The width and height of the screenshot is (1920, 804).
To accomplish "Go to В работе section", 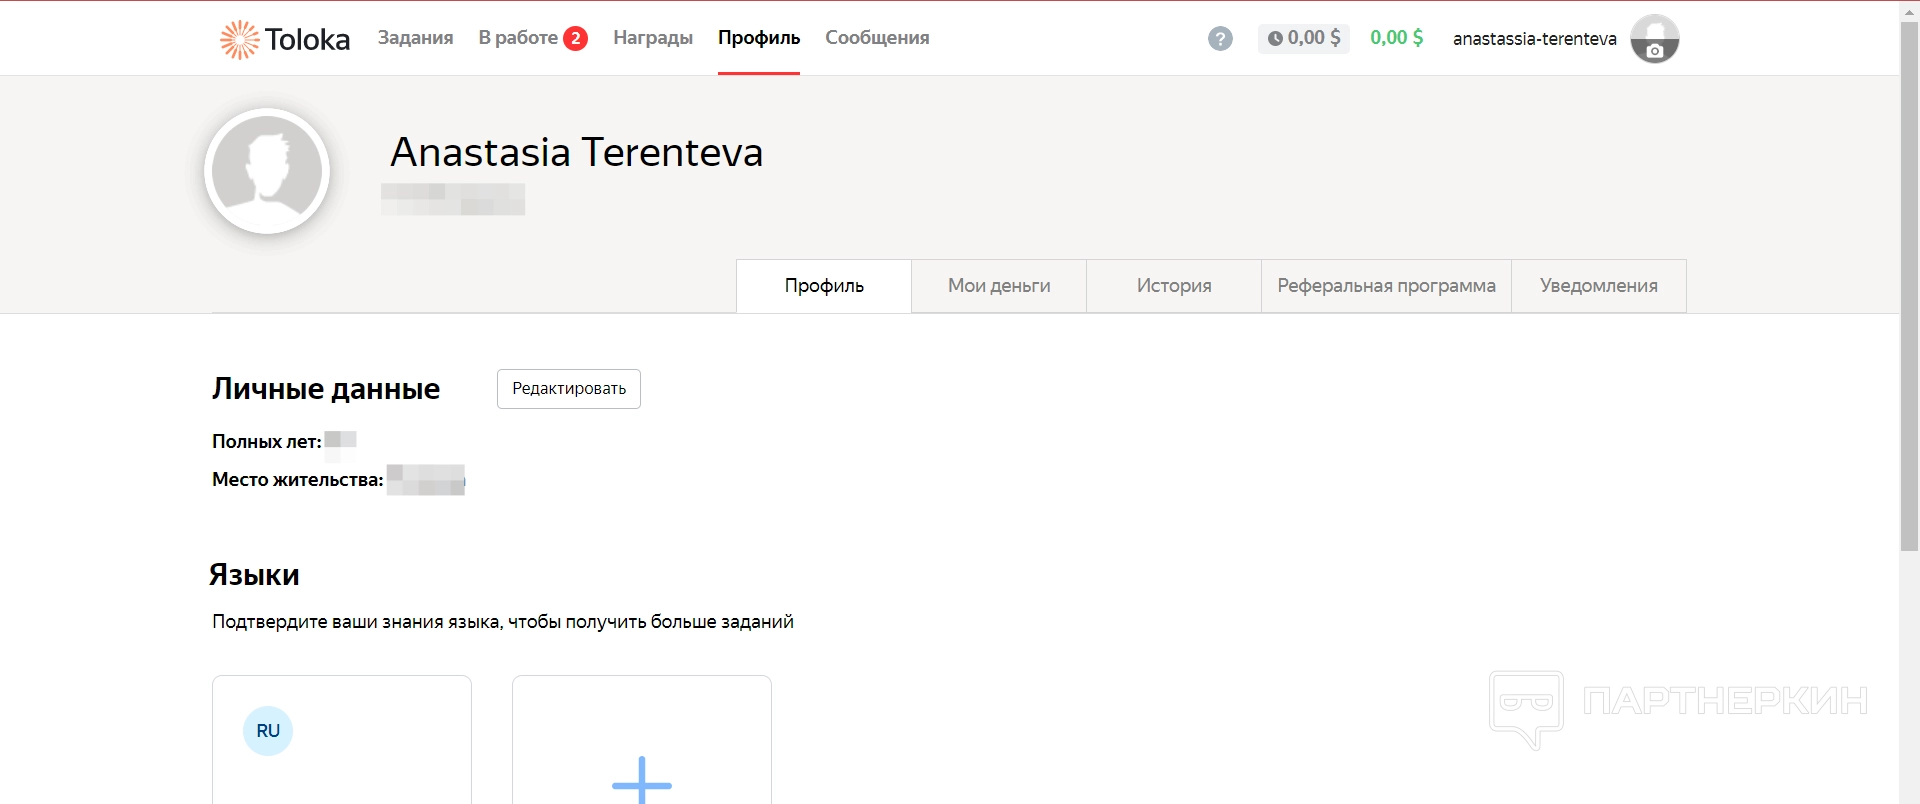I will coord(517,38).
